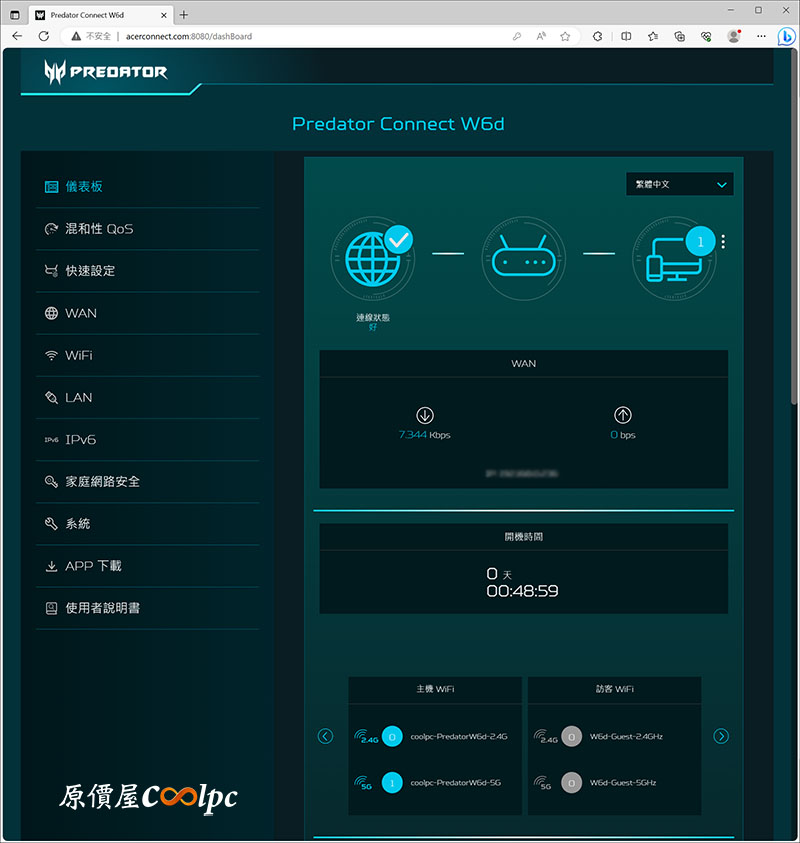Close the Predator Connect W6d tab
This screenshot has height=843, width=800.
tap(163, 15)
